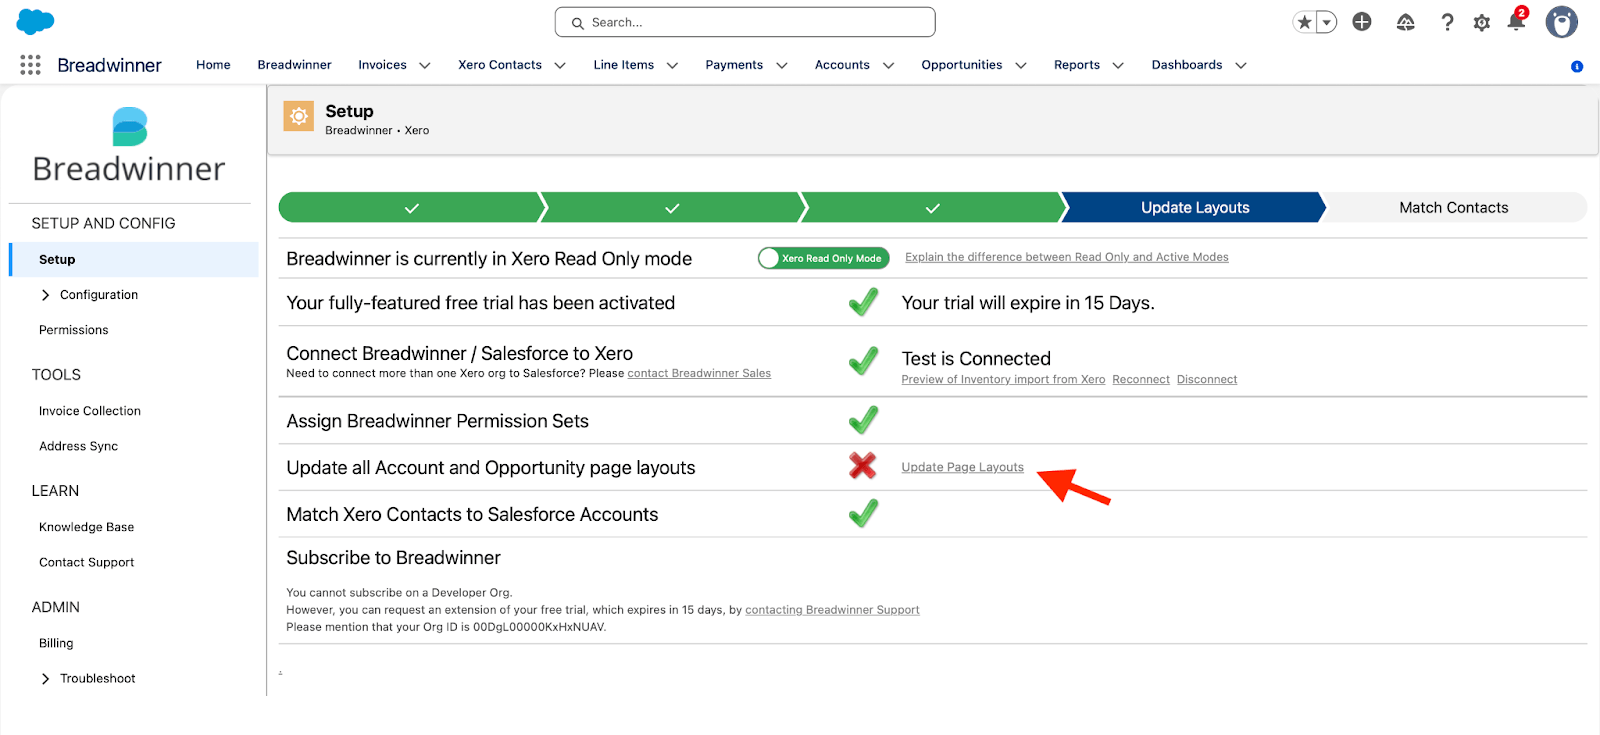Open the Xero Contacts dropdown chevron

pos(560,66)
